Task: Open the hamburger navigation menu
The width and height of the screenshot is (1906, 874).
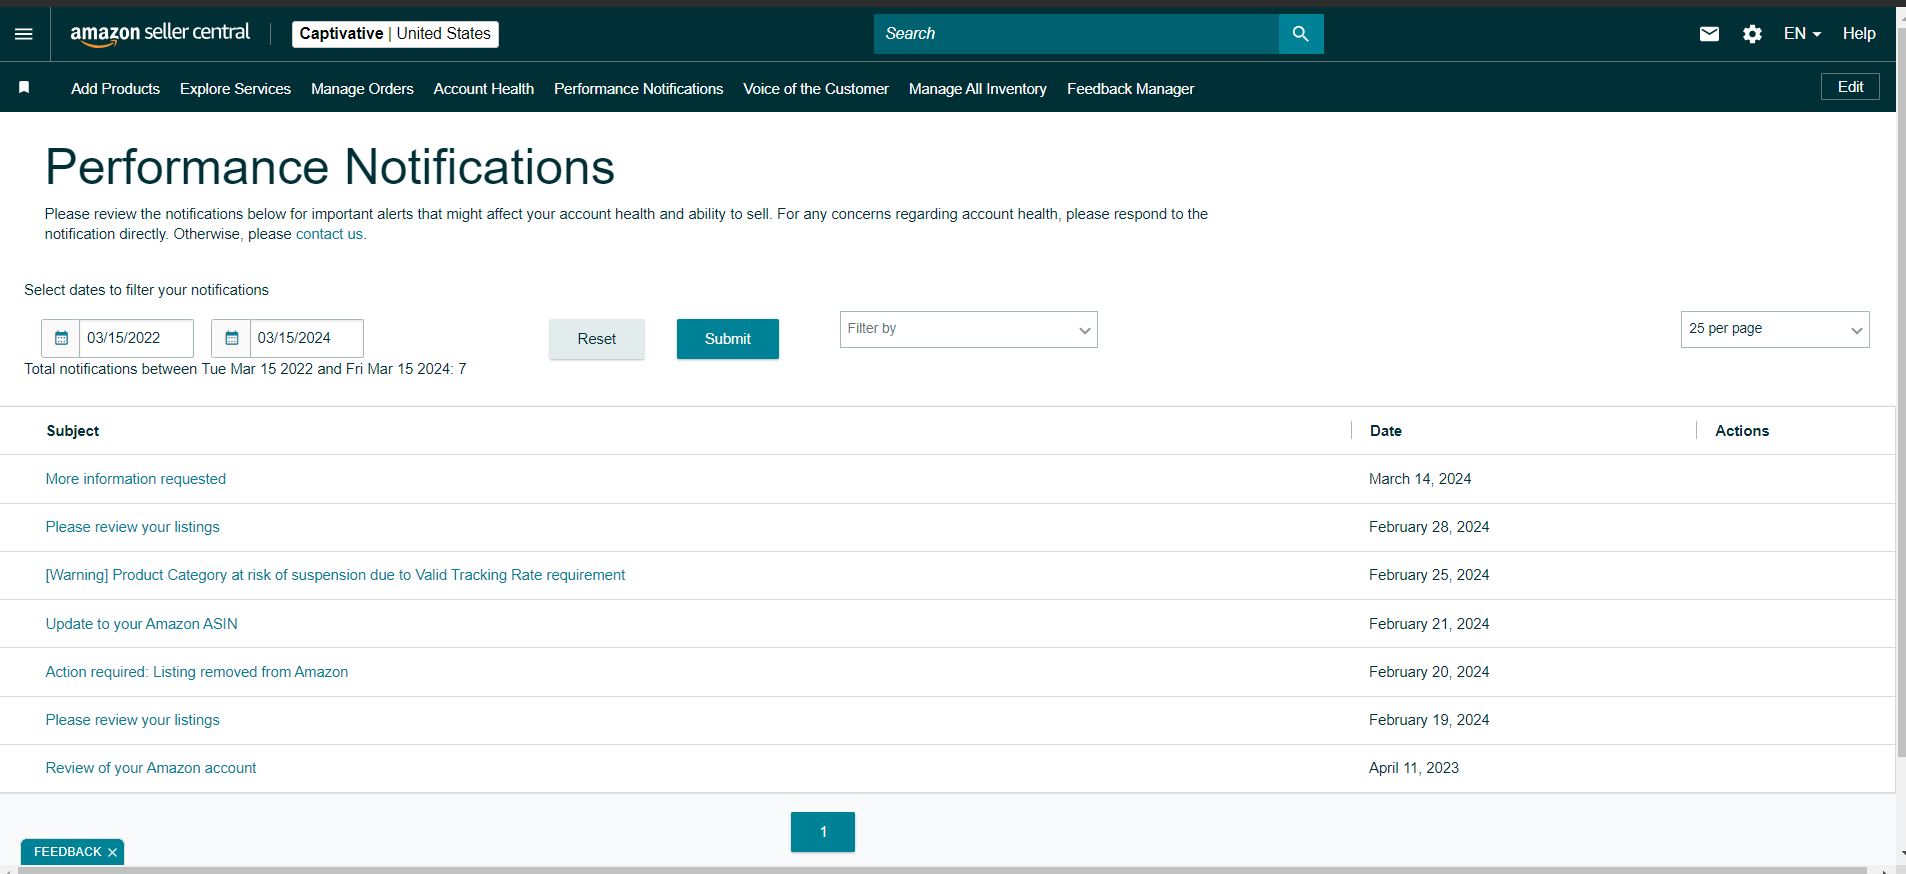Action: coord(24,34)
